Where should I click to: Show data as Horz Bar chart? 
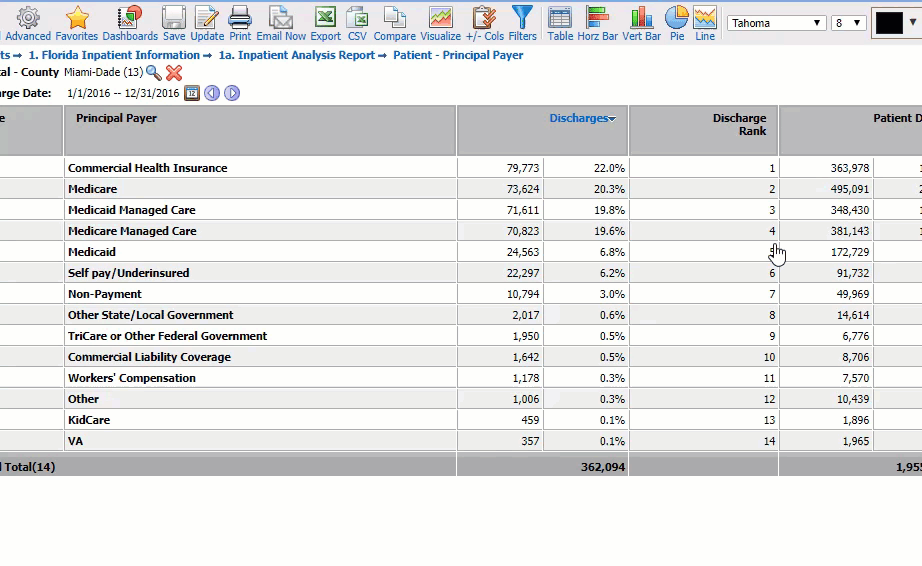click(597, 24)
